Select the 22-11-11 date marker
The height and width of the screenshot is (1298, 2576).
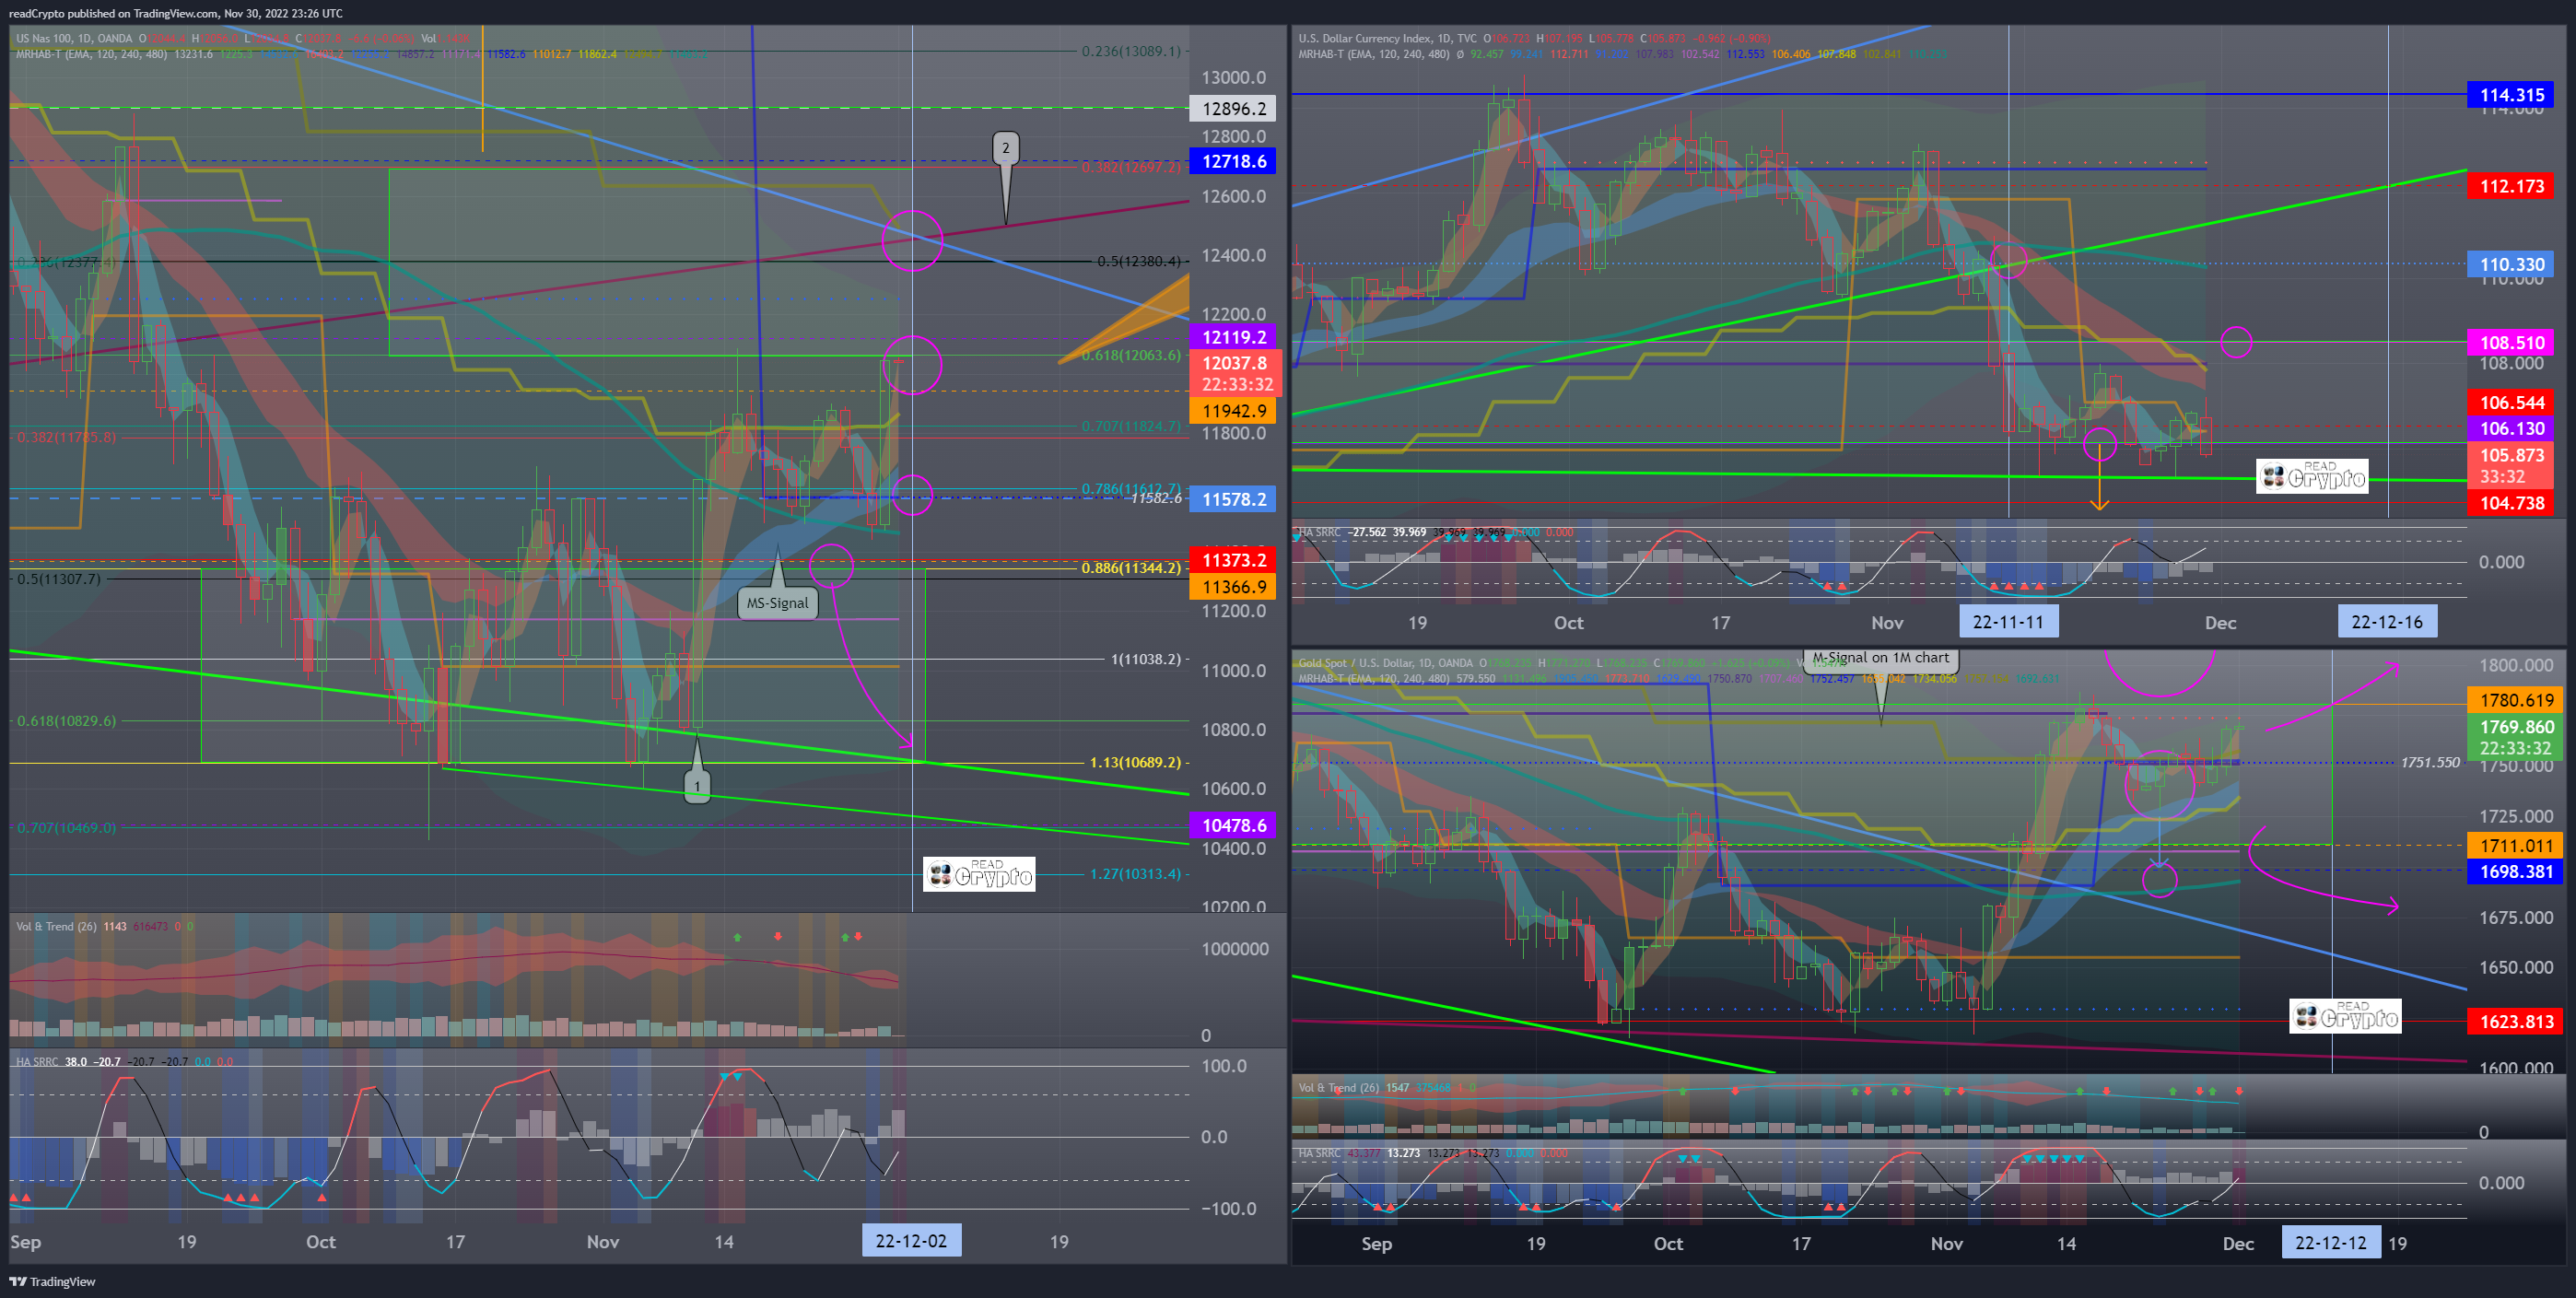[x=2008, y=622]
